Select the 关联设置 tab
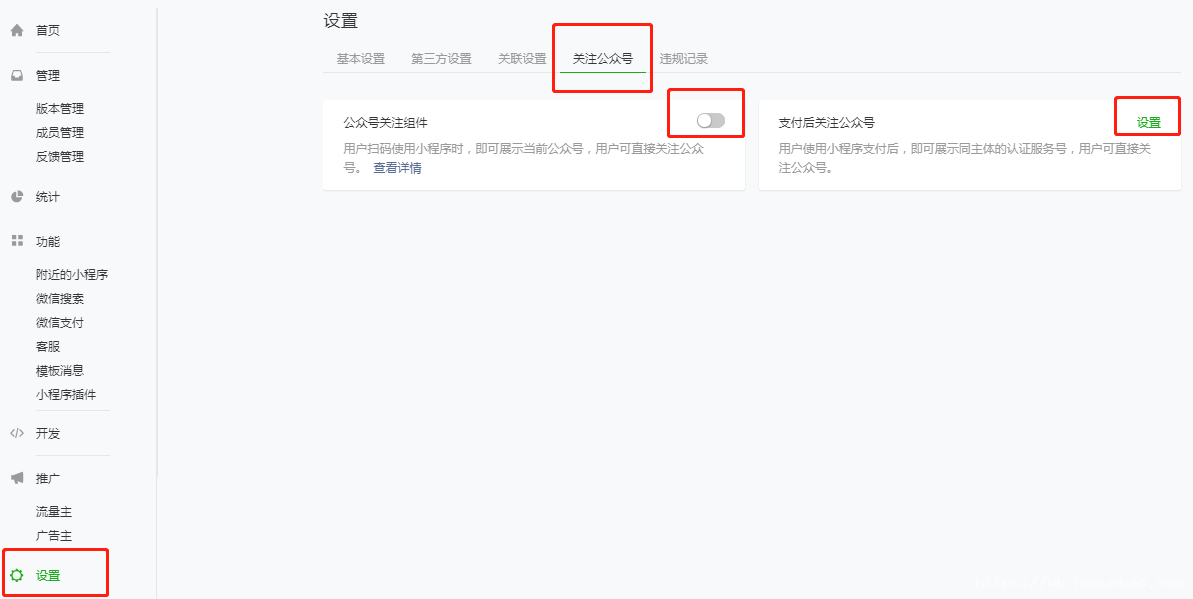The height and width of the screenshot is (599, 1193). [522, 59]
